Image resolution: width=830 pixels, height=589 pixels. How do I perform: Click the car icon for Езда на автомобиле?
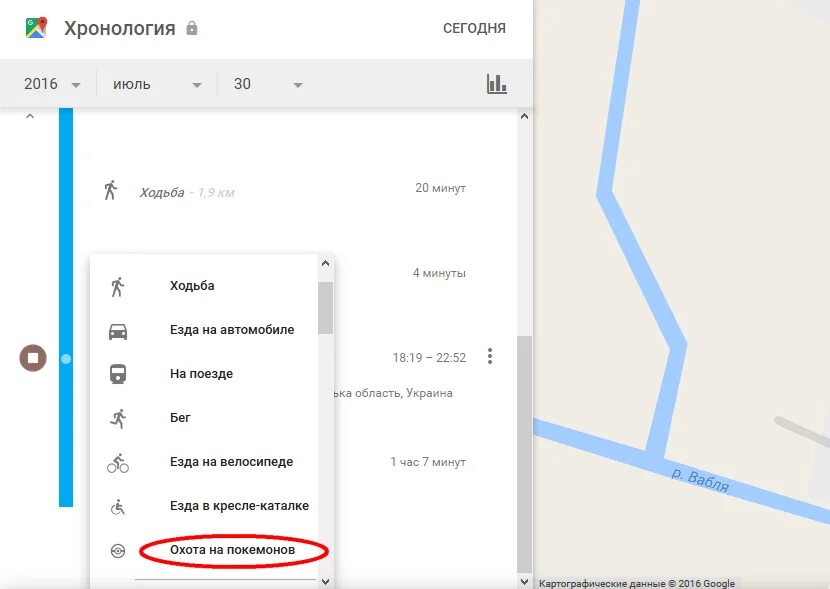(119, 329)
